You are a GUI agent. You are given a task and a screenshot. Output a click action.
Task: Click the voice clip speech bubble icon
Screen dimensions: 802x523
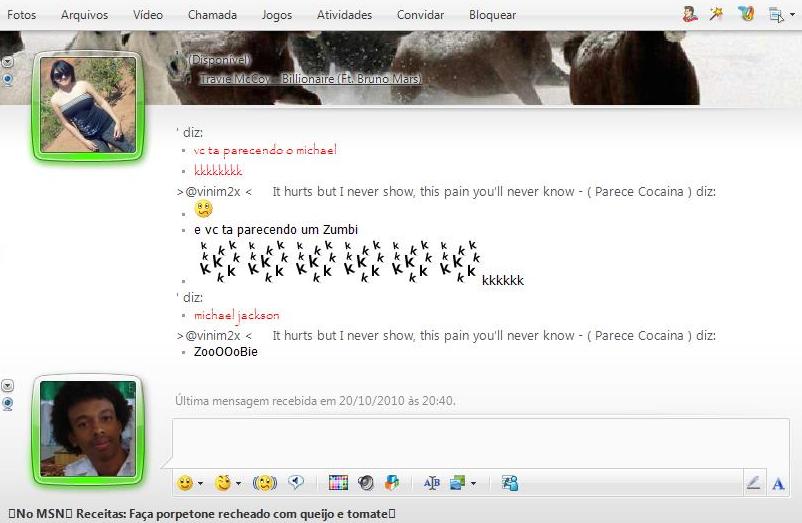point(296,482)
